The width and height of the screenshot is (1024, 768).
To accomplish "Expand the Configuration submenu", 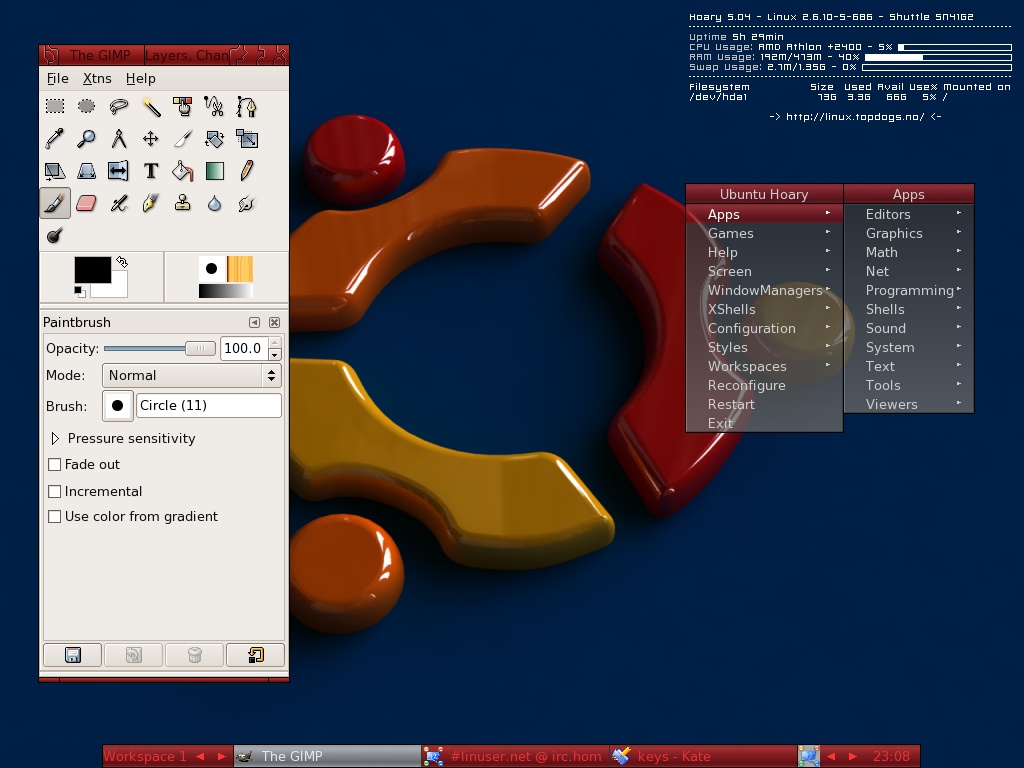I will pyautogui.click(x=764, y=328).
